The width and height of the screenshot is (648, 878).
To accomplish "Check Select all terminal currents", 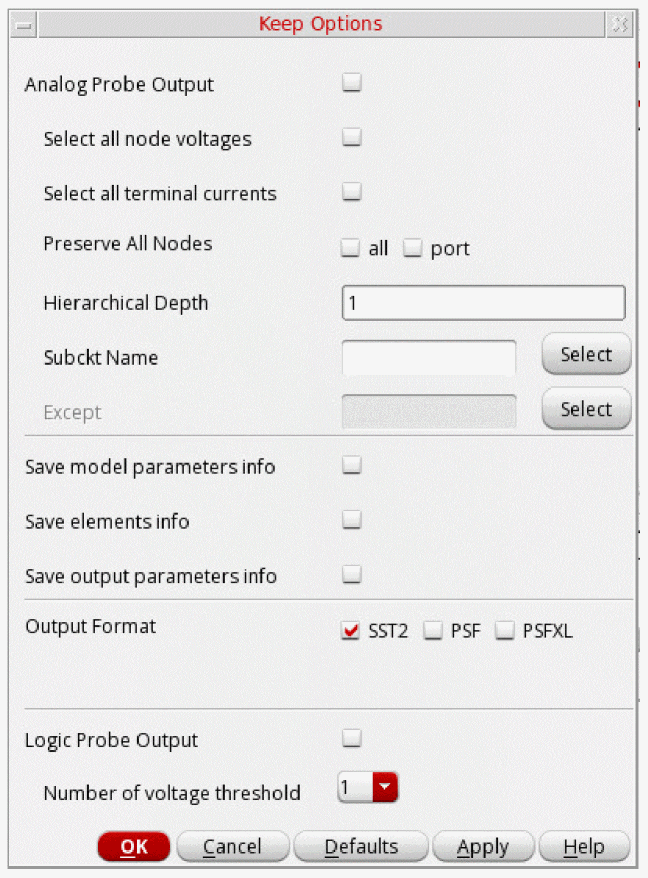I will [352, 192].
